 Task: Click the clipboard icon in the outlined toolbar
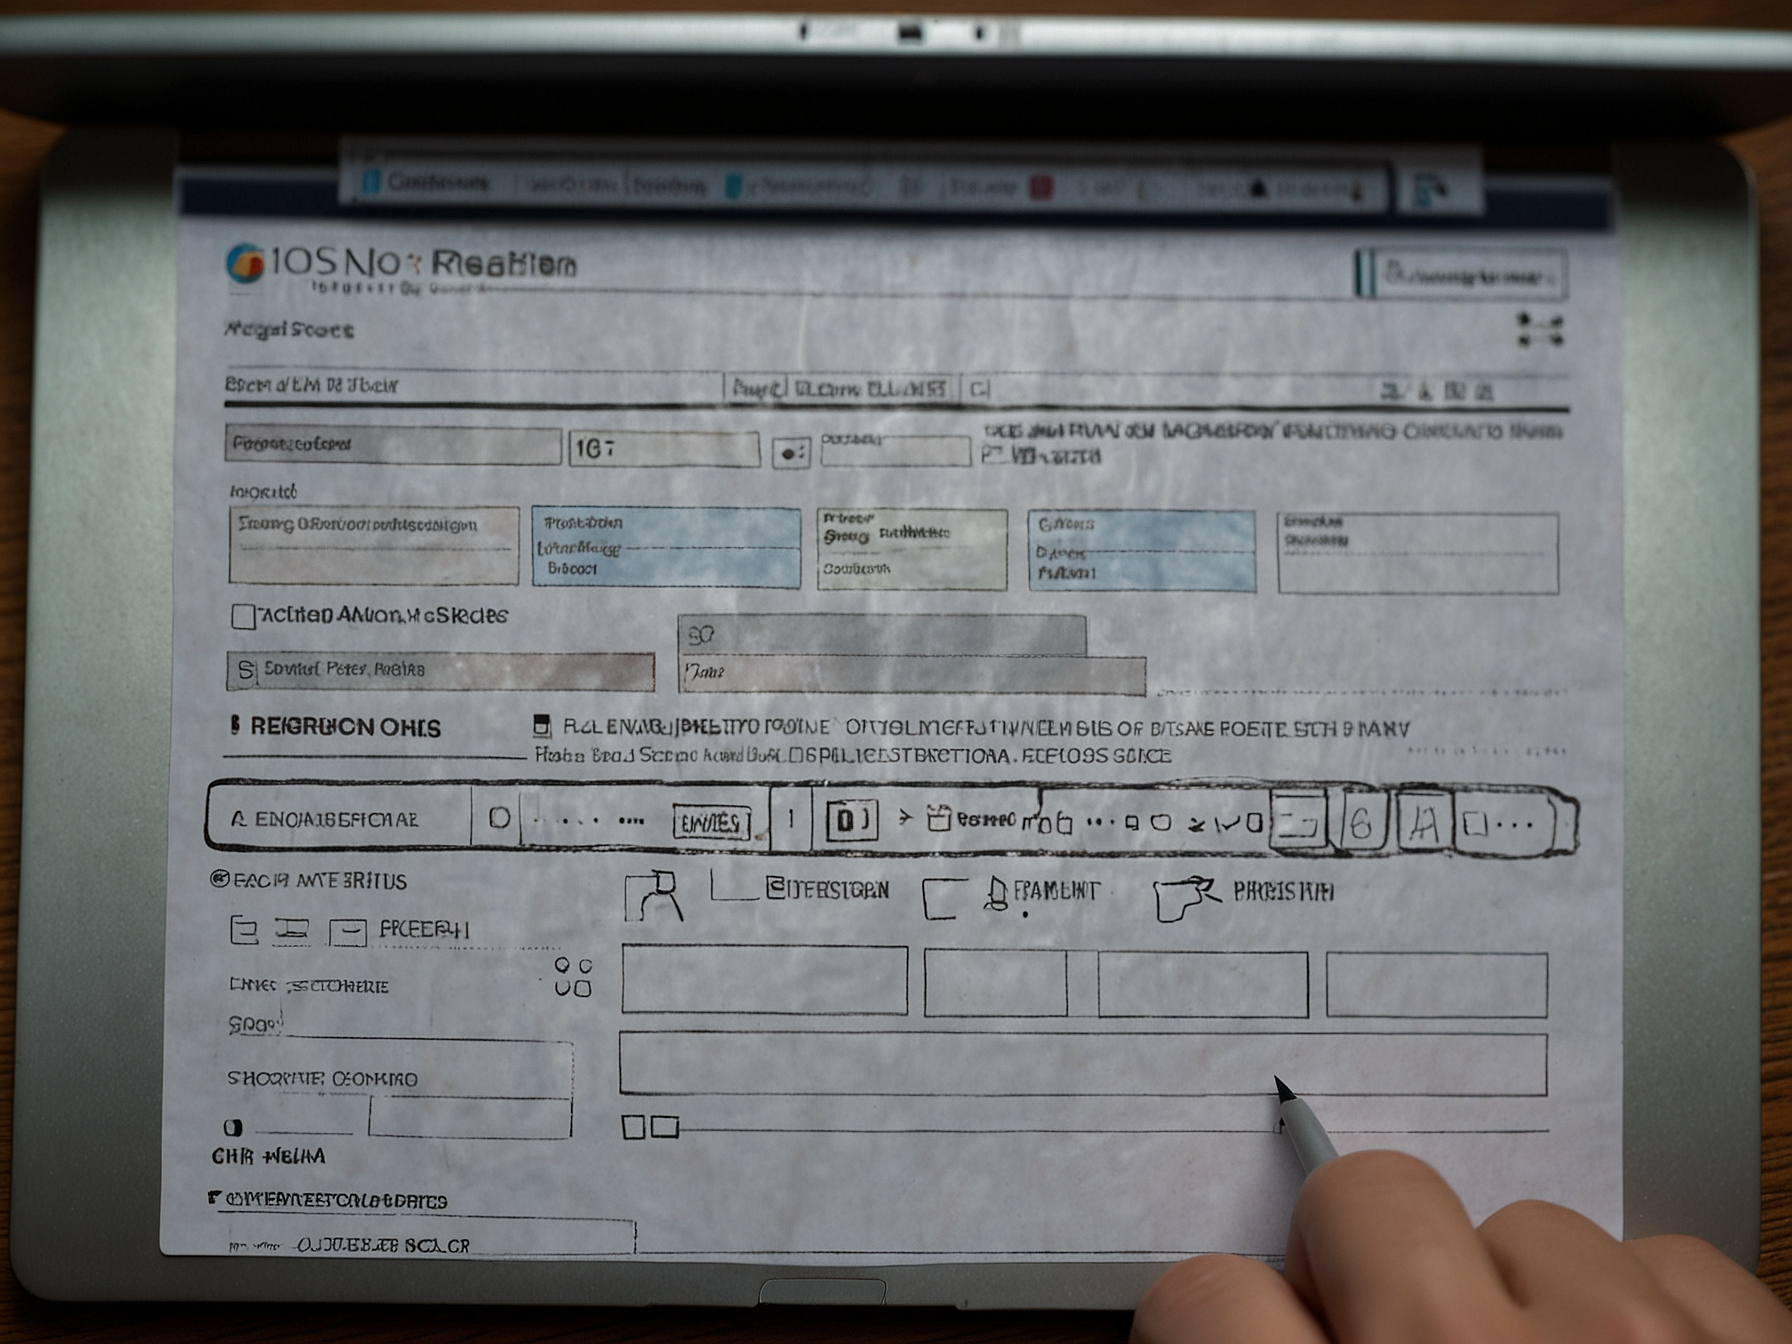[938, 819]
